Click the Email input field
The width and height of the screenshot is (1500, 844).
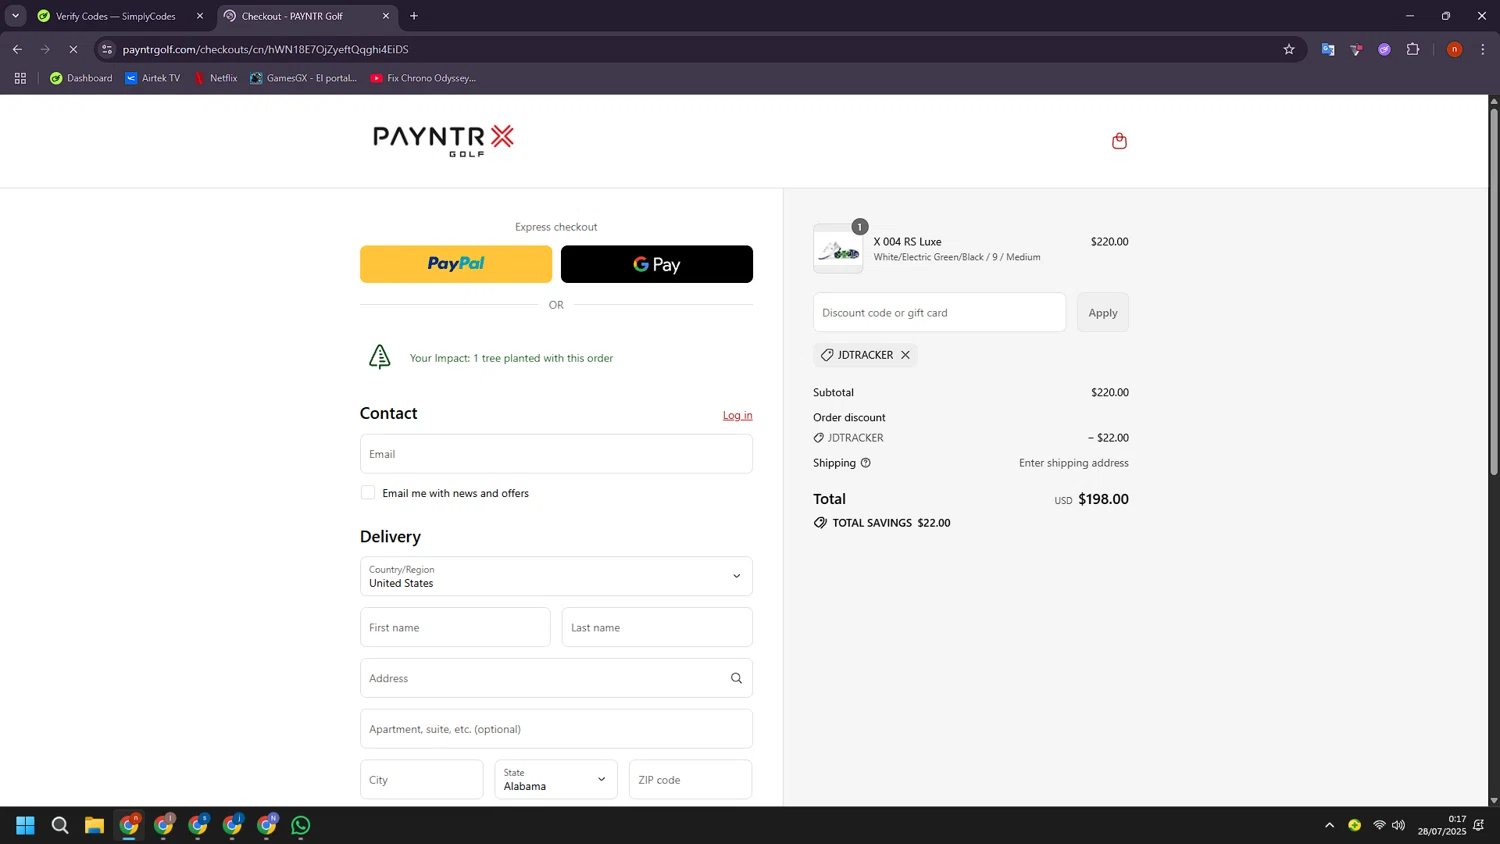556,454
